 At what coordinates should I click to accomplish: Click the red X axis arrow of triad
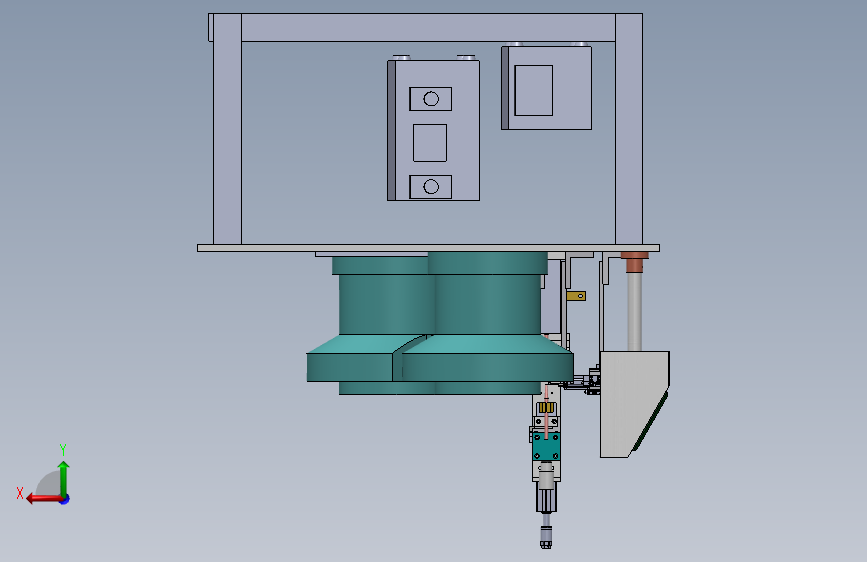click(x=44, y=499)
